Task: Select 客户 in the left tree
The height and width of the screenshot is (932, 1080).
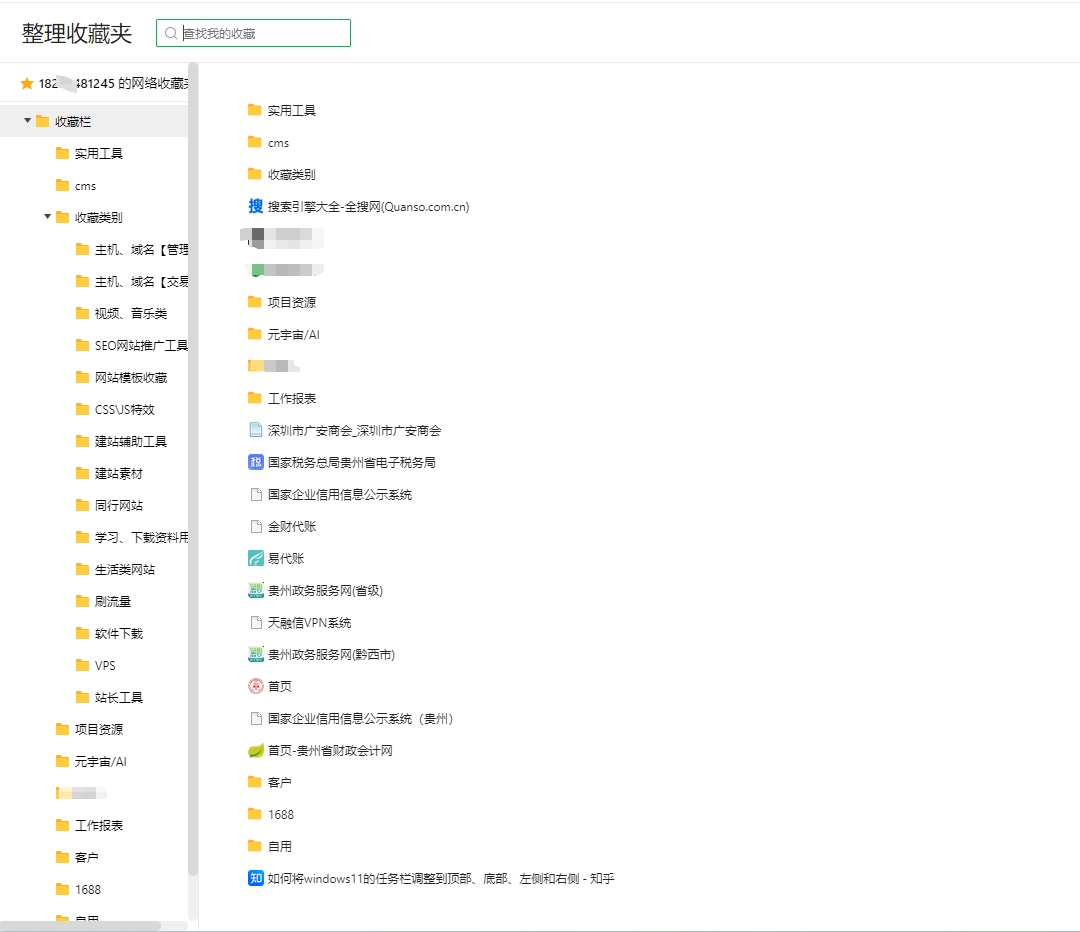Action: (x=87, y=857)
